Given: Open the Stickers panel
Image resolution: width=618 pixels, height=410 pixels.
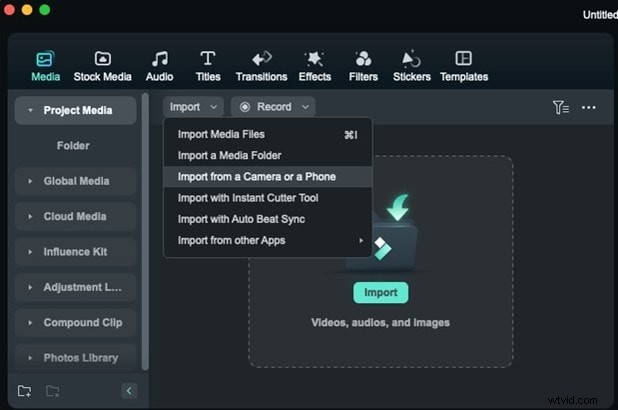Looking at the screenshot, I should [411, 60].
